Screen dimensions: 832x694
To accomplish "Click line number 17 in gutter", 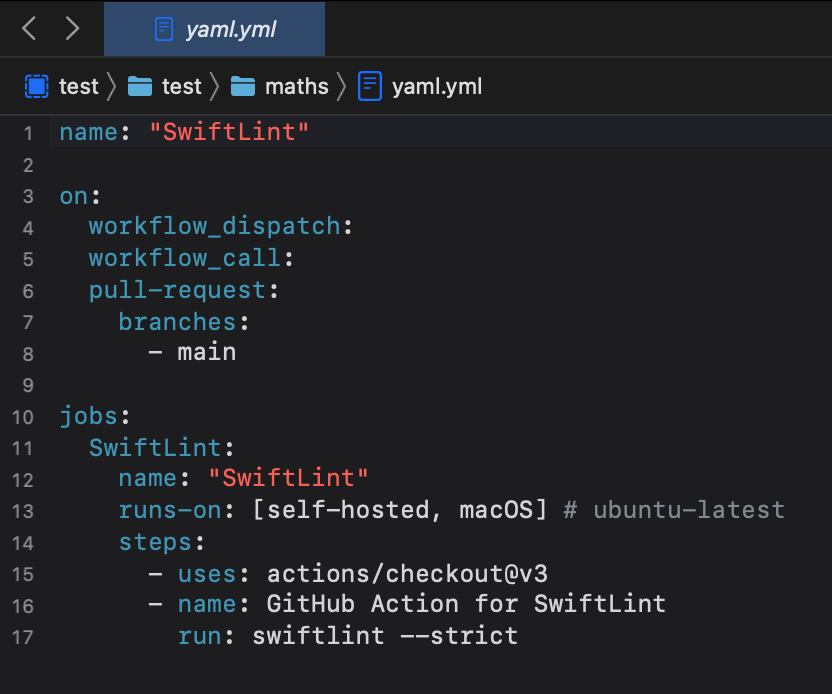I will [x=23, y=637].
